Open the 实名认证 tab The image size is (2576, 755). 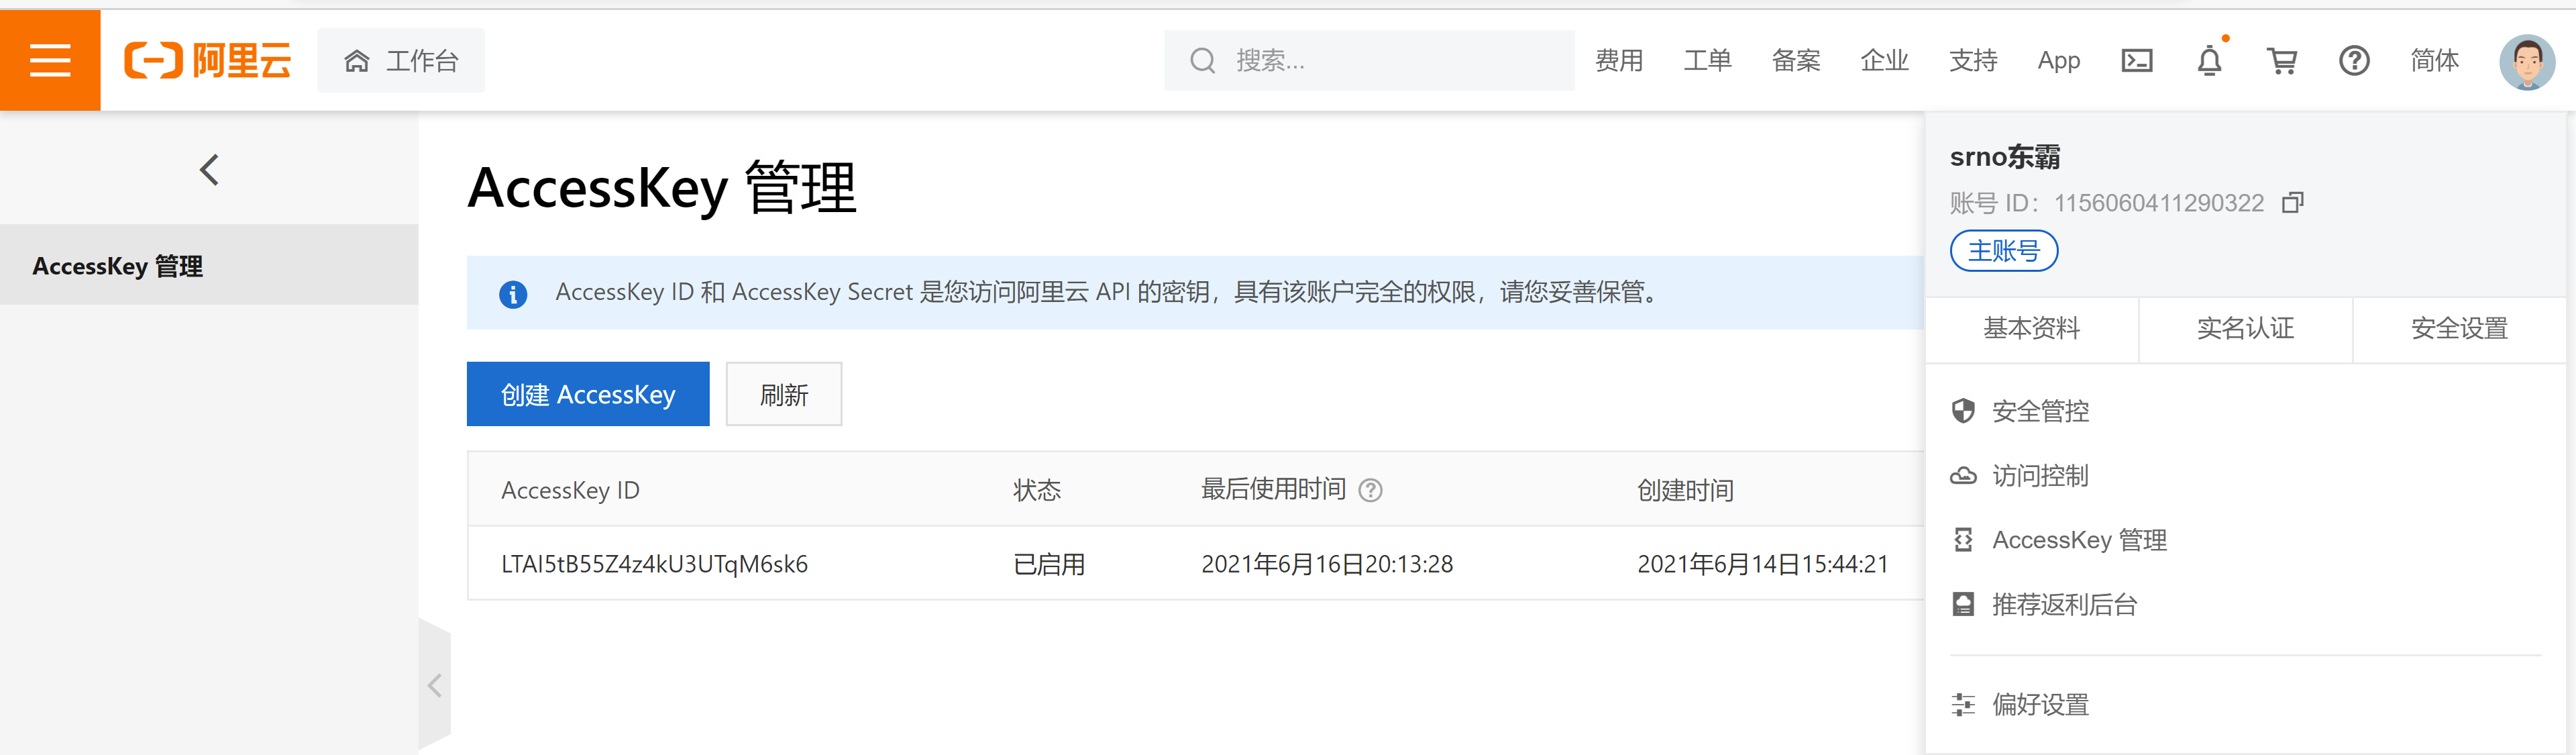(x=2245, y=329)
